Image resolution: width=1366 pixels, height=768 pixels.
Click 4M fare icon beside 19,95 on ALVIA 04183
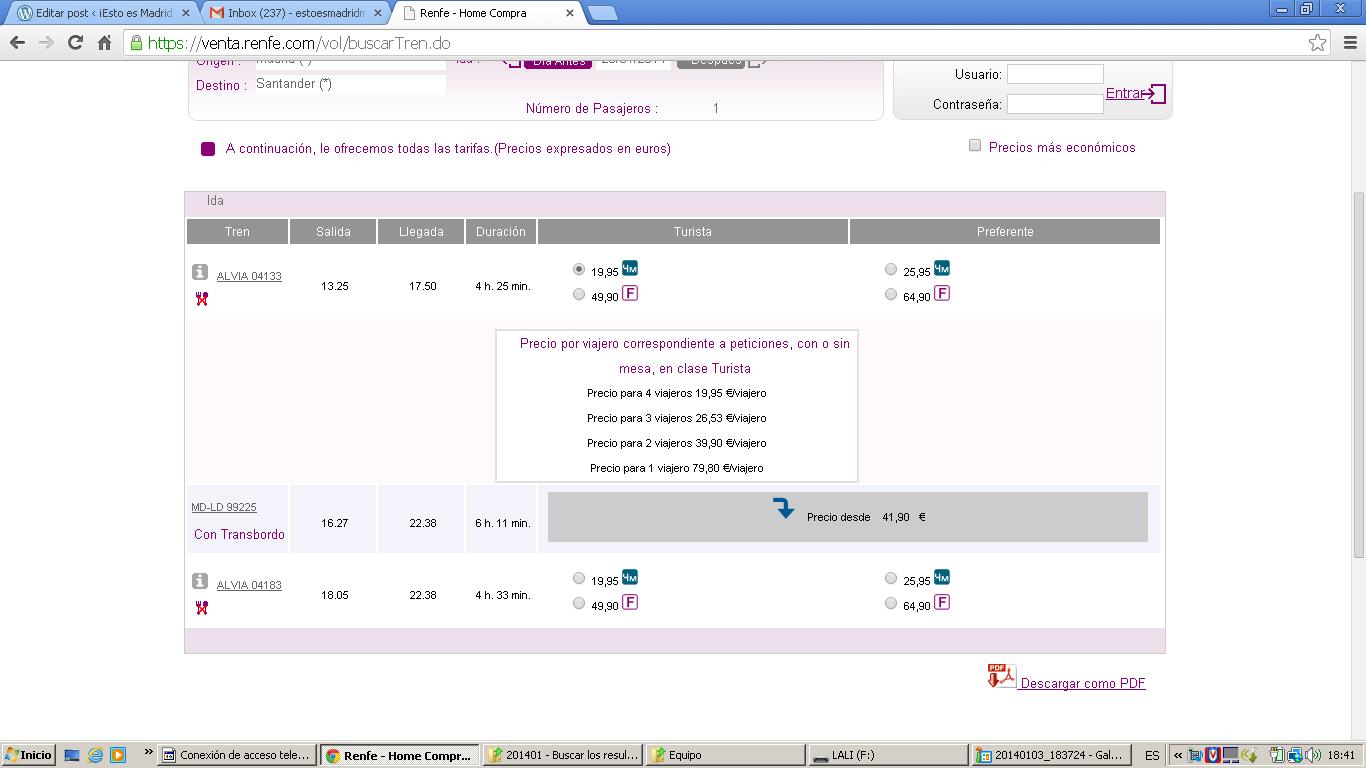630,577
